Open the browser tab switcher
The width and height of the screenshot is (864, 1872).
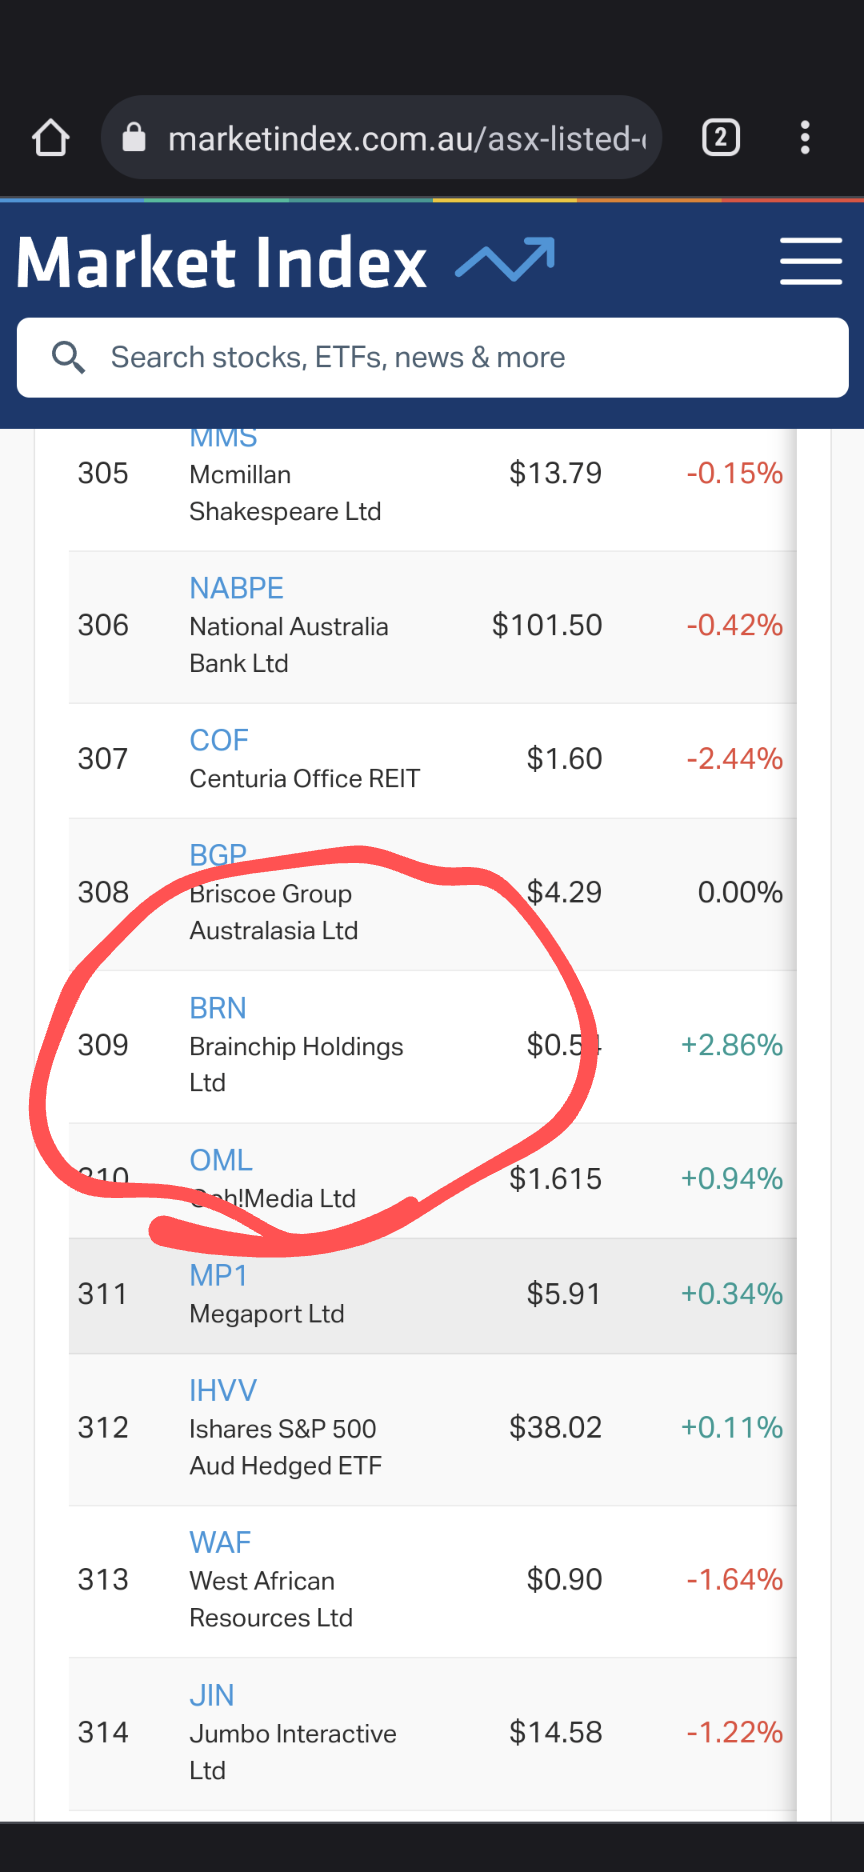pos(721,137)
